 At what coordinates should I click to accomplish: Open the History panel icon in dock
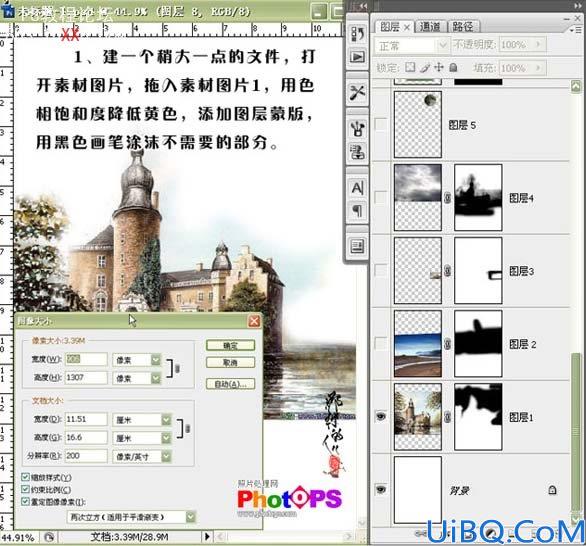[357, 34]
